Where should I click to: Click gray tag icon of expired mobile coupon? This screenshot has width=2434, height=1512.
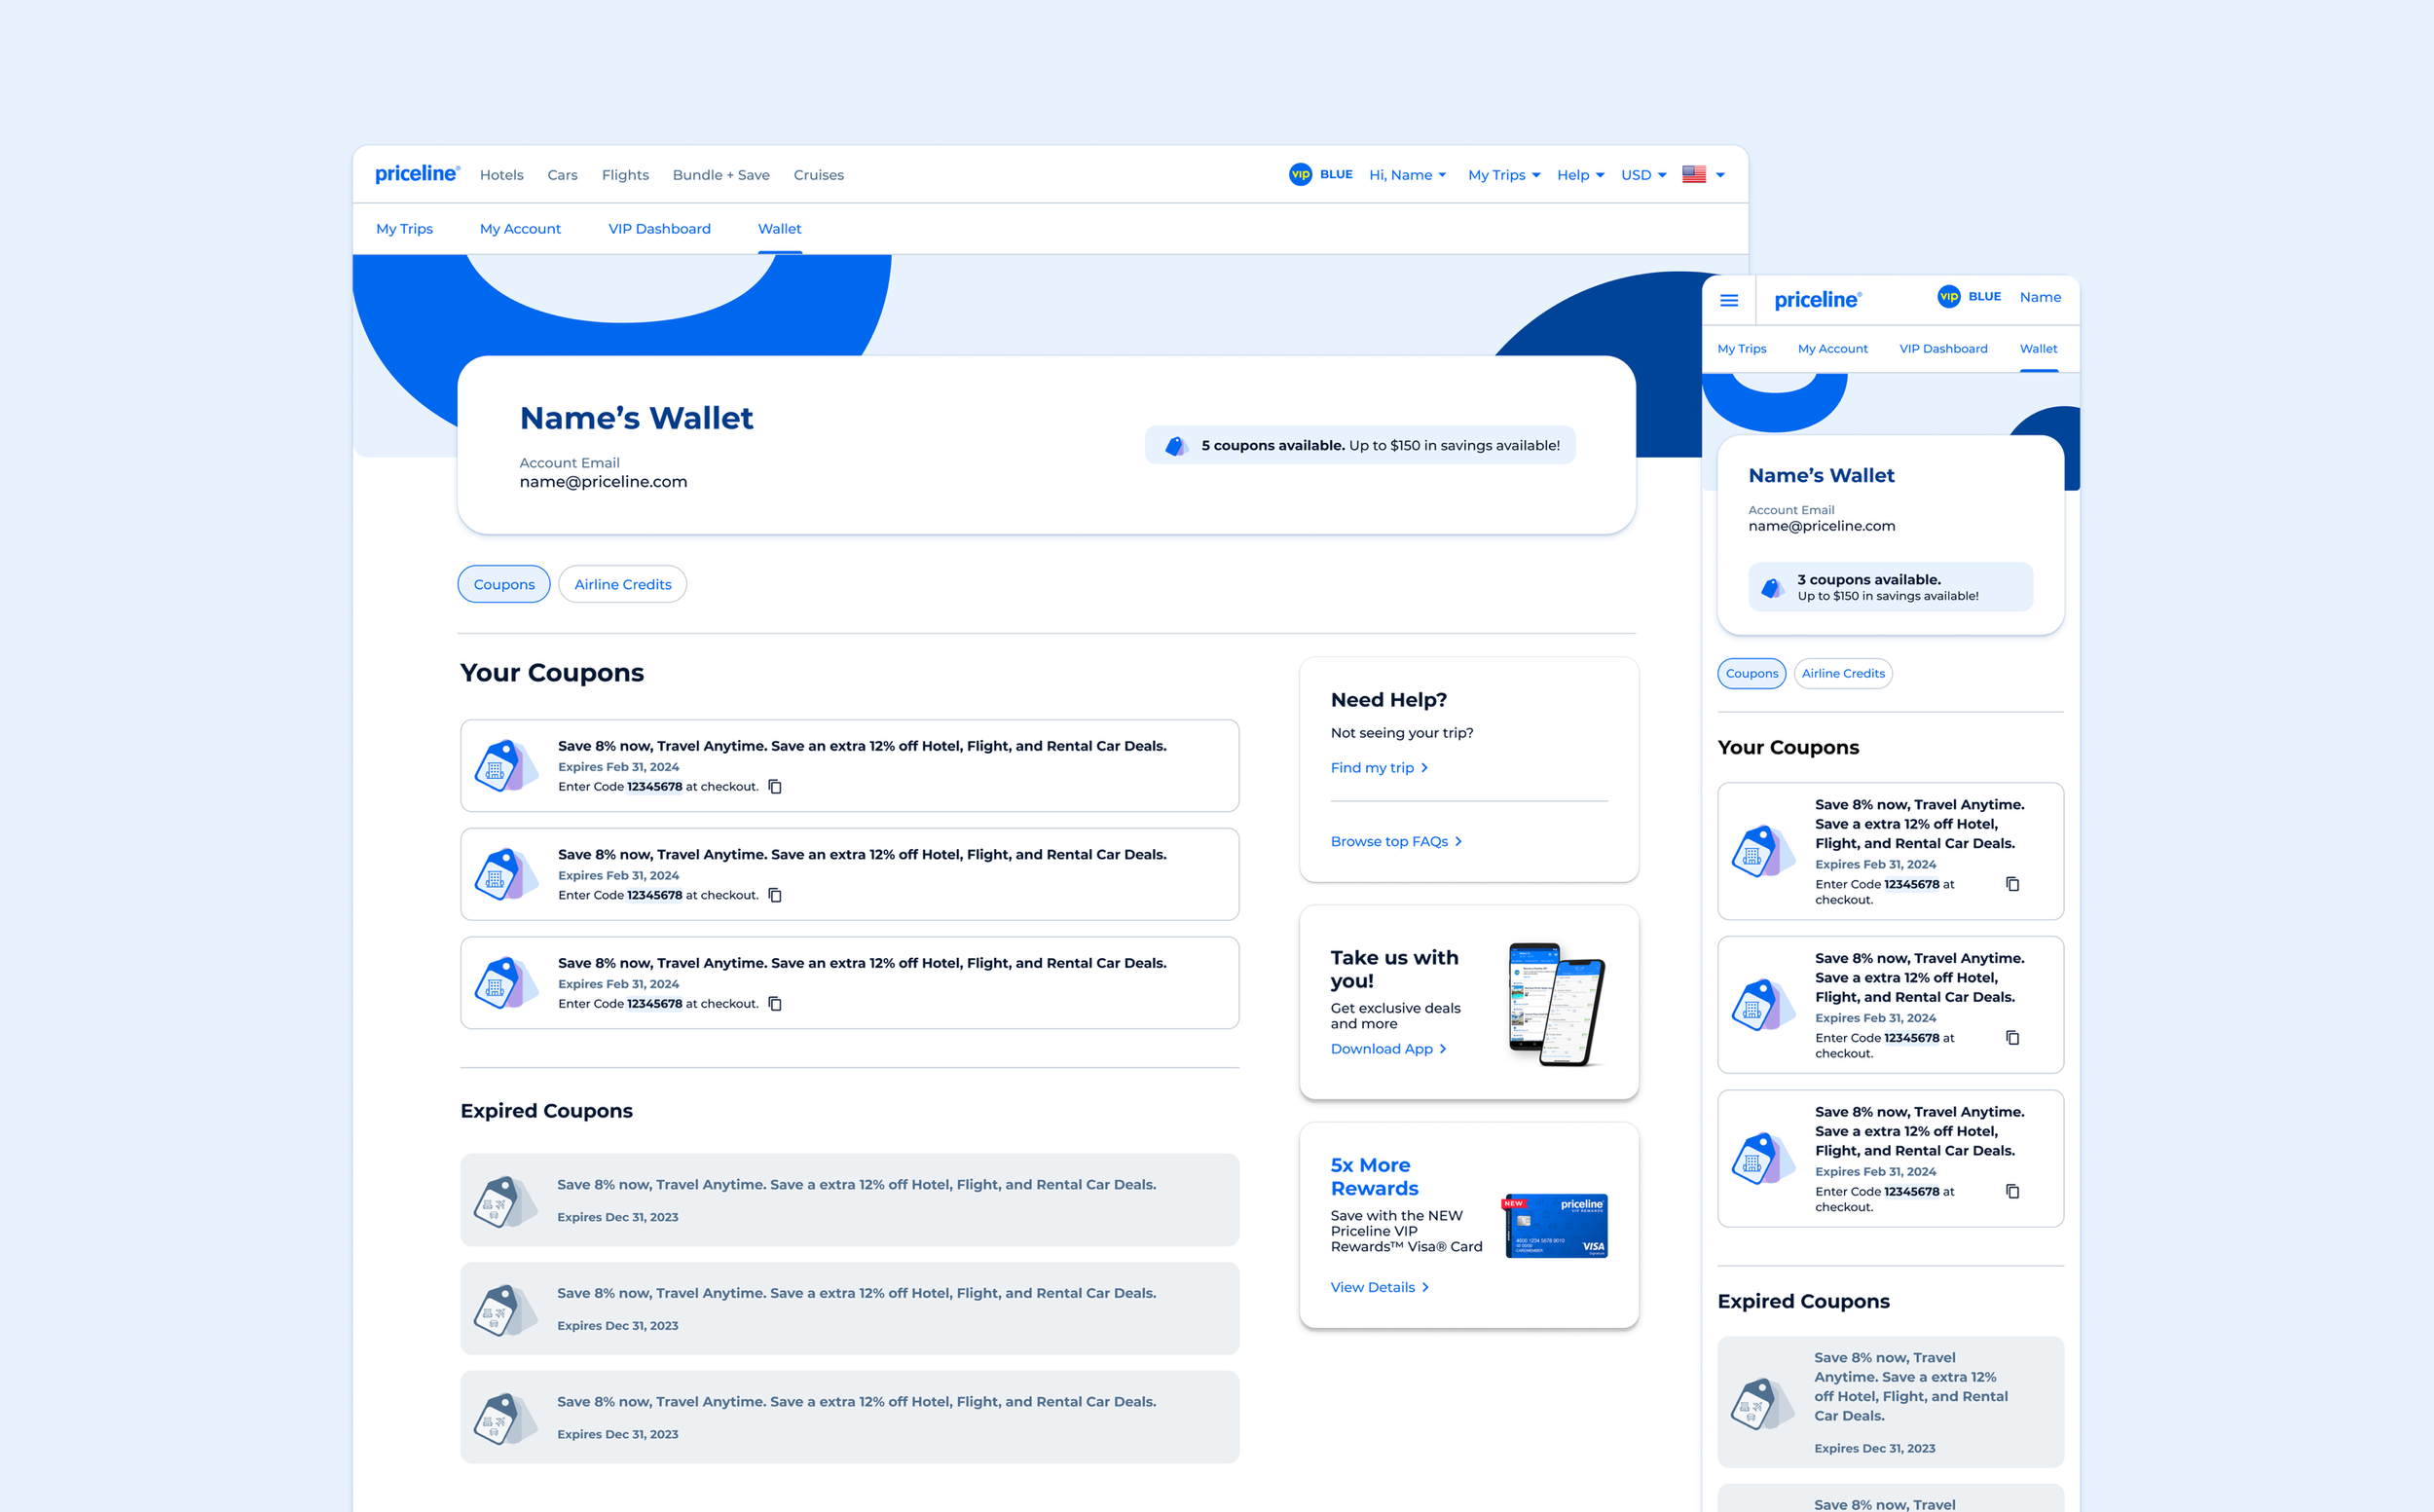[1763, 1403]
